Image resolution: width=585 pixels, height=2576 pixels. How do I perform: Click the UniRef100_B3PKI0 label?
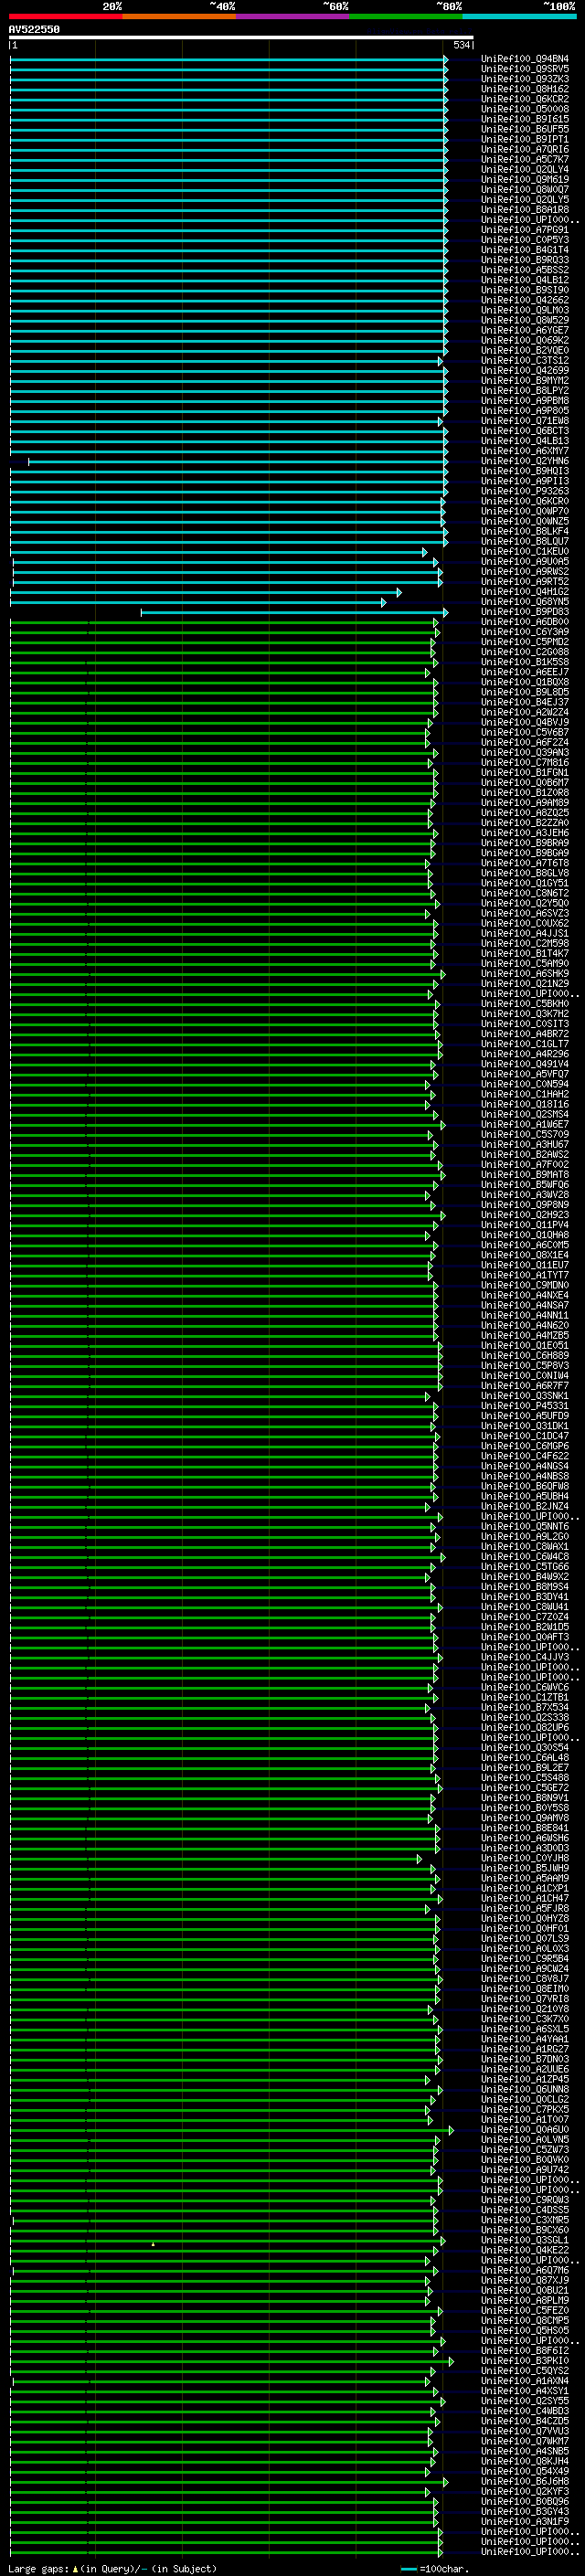pyautogui.click(x=525, y=2361)
